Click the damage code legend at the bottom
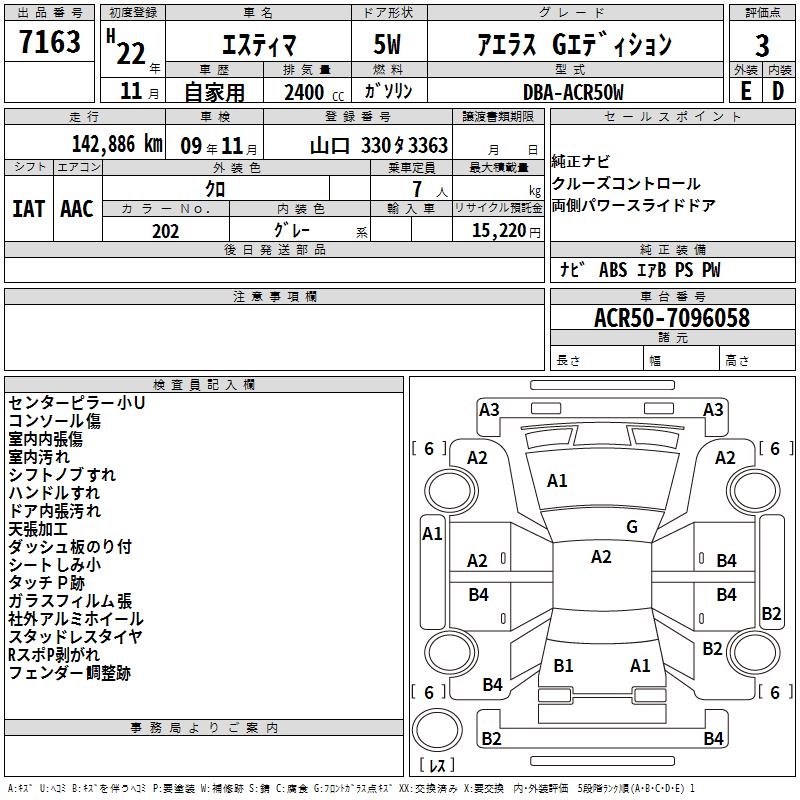The width and height of the screenshot is (800, 800). pyautogui.click(x=352, y=789)
